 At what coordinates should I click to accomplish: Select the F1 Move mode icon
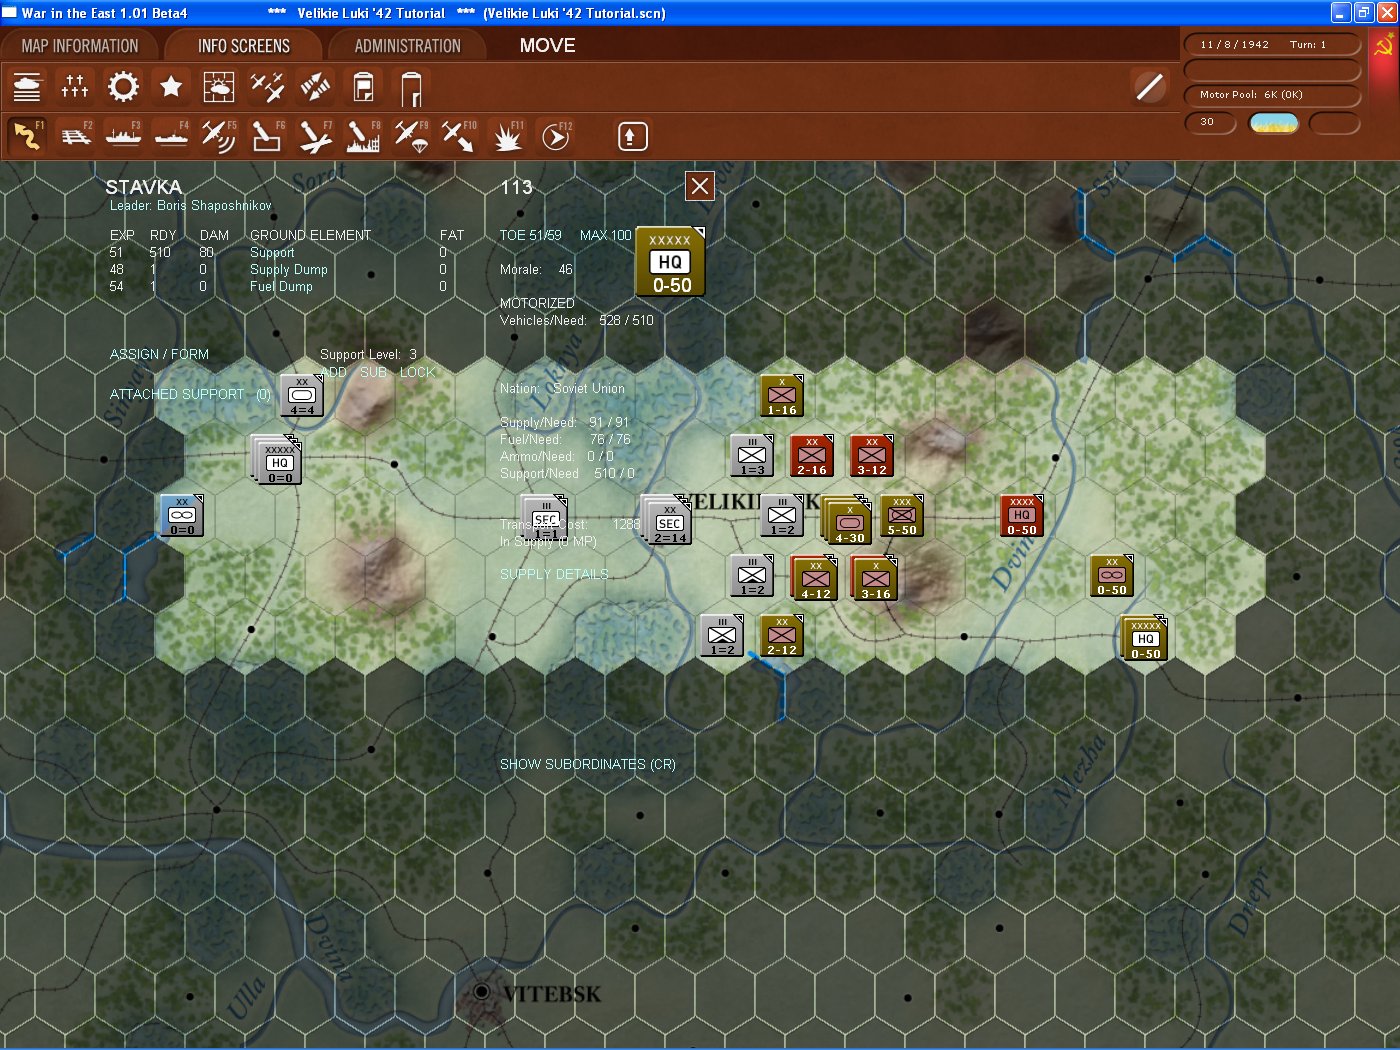pos(27,136)
